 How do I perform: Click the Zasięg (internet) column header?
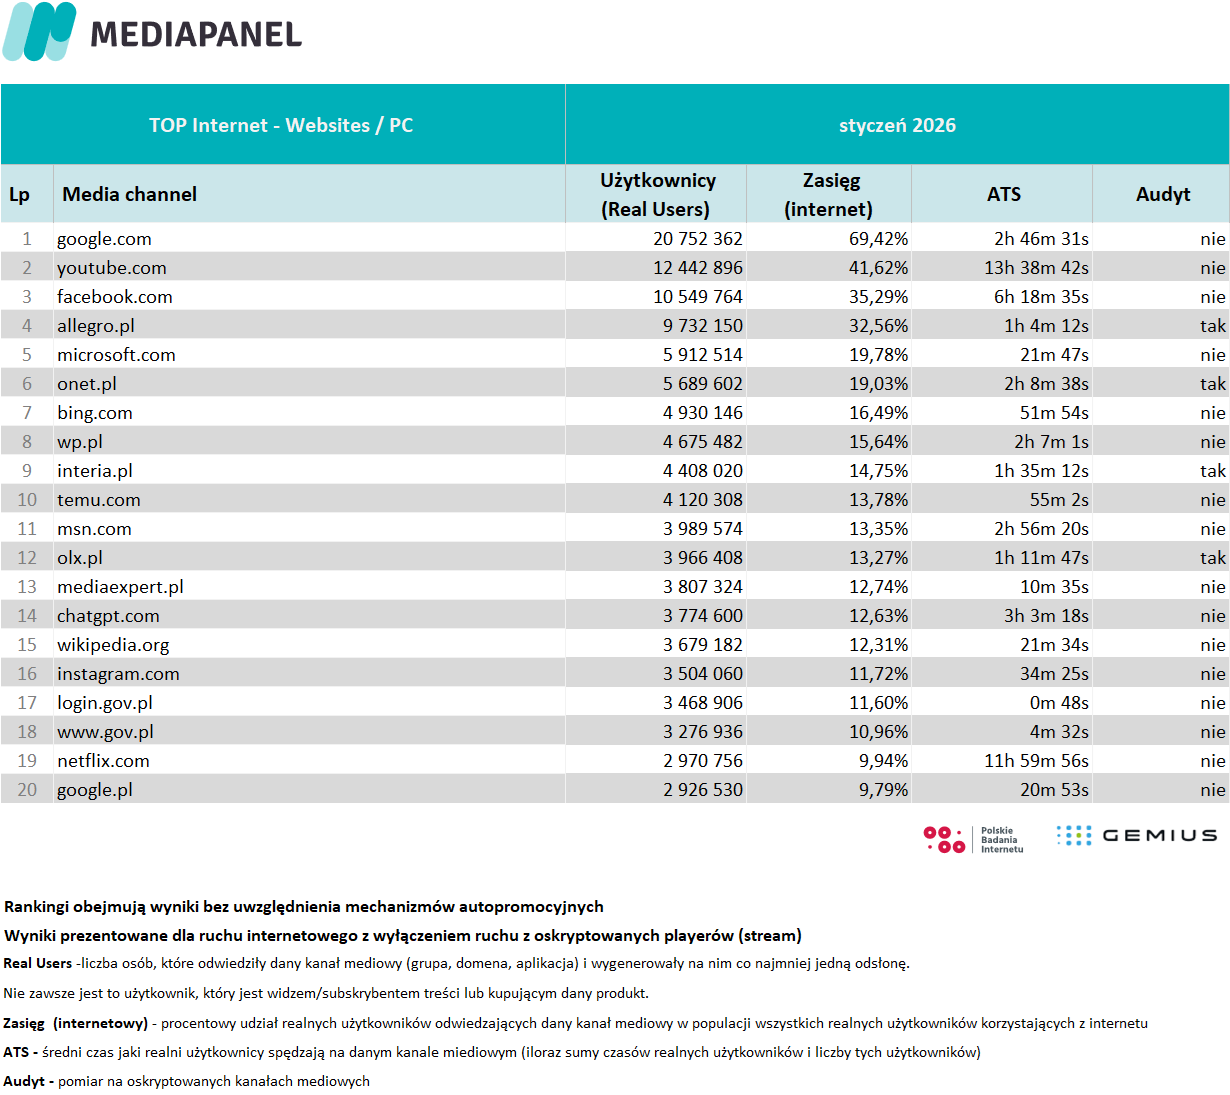tap(829, 194)
